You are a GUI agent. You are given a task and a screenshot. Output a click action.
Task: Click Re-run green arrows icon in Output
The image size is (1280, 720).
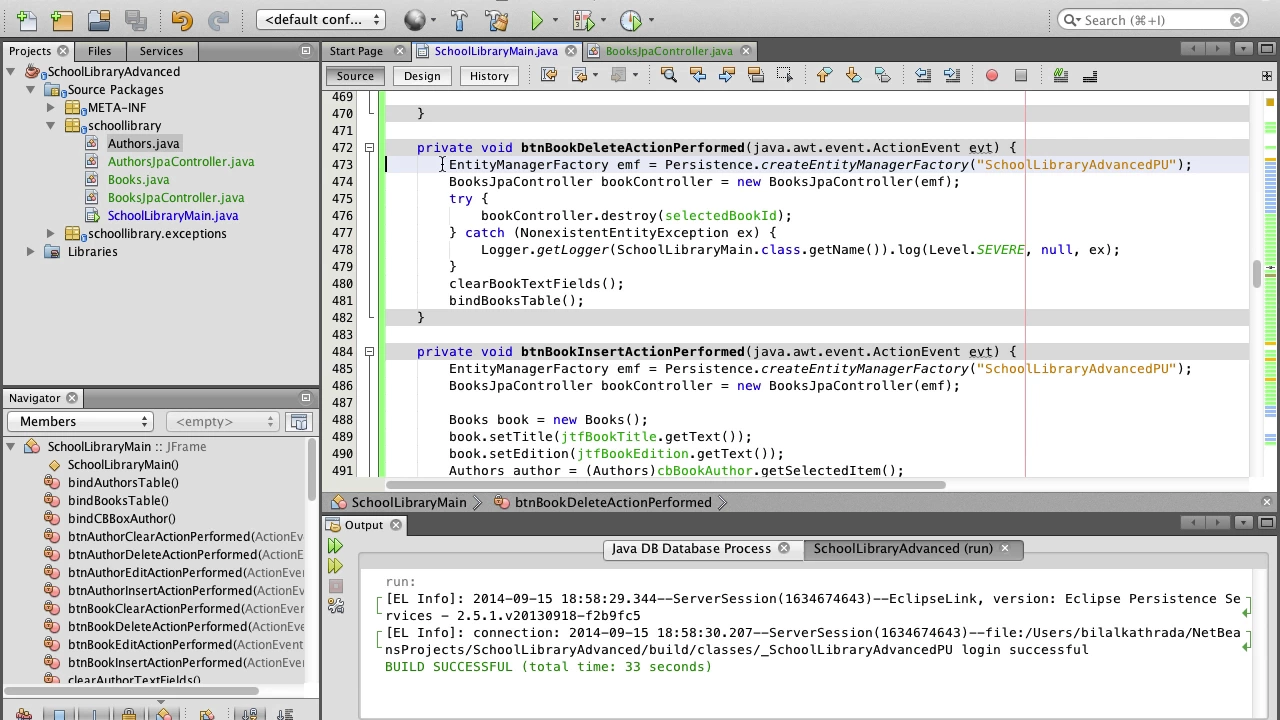pyautogui.click(x=335, y=546)
